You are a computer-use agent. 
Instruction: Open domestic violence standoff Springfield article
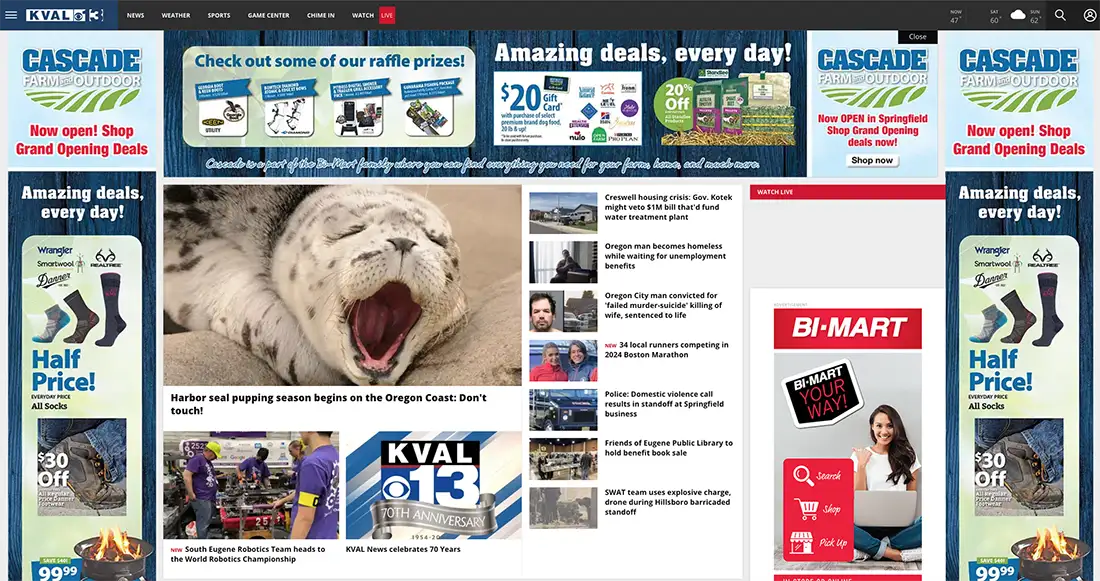click(664, 403)
